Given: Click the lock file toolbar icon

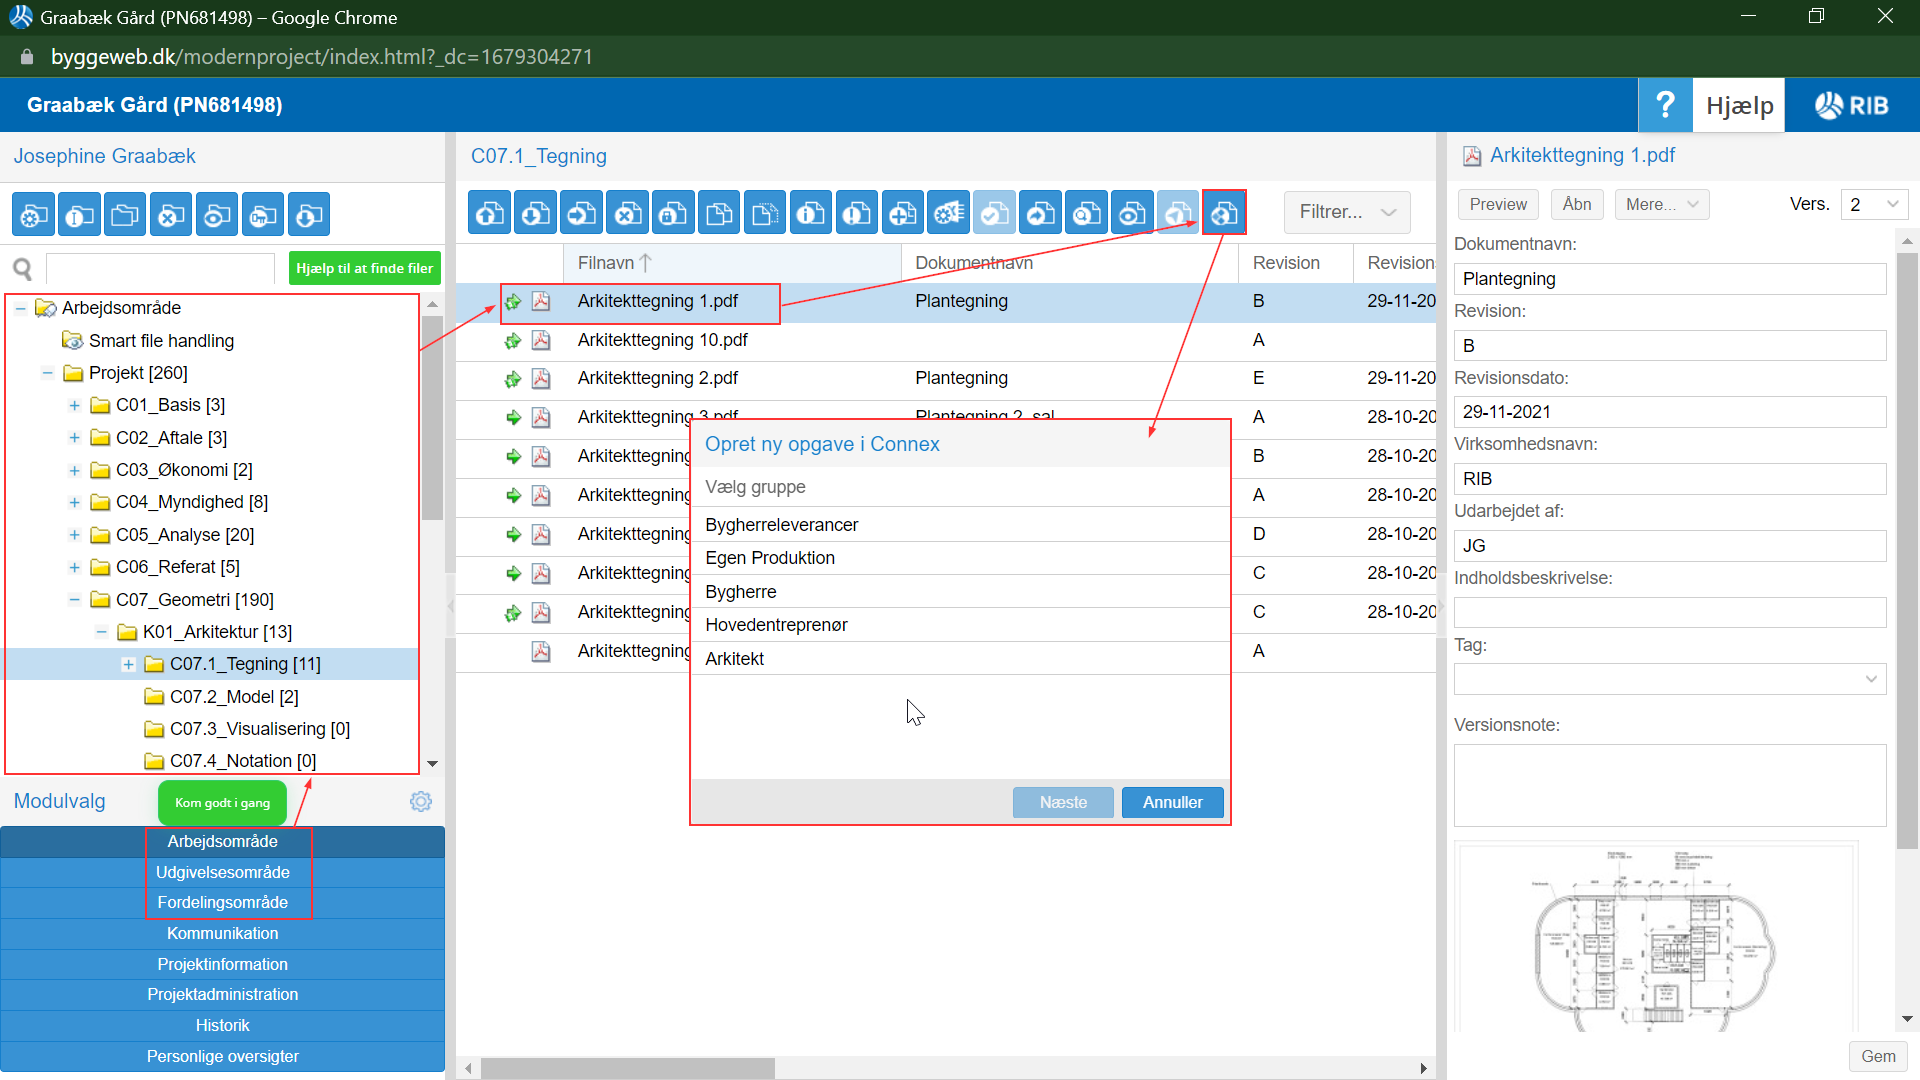Looking at the screenshot, I should [x=674, y=213].
